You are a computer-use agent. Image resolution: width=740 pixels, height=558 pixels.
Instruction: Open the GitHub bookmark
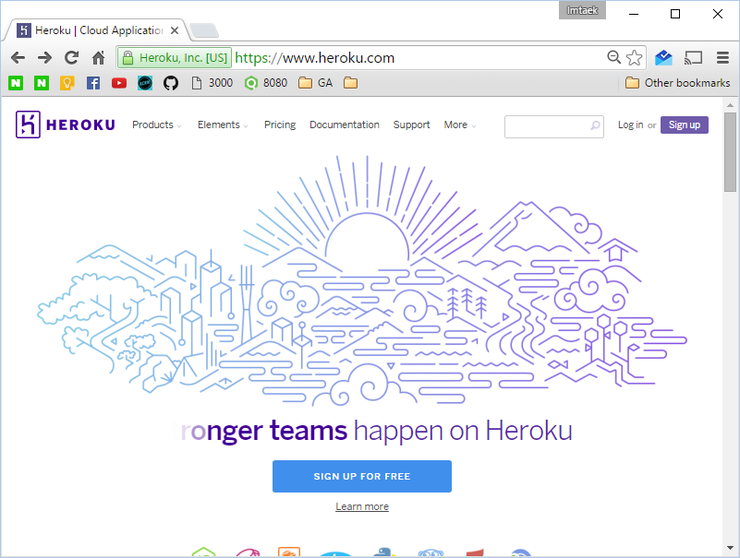[171, 83]
